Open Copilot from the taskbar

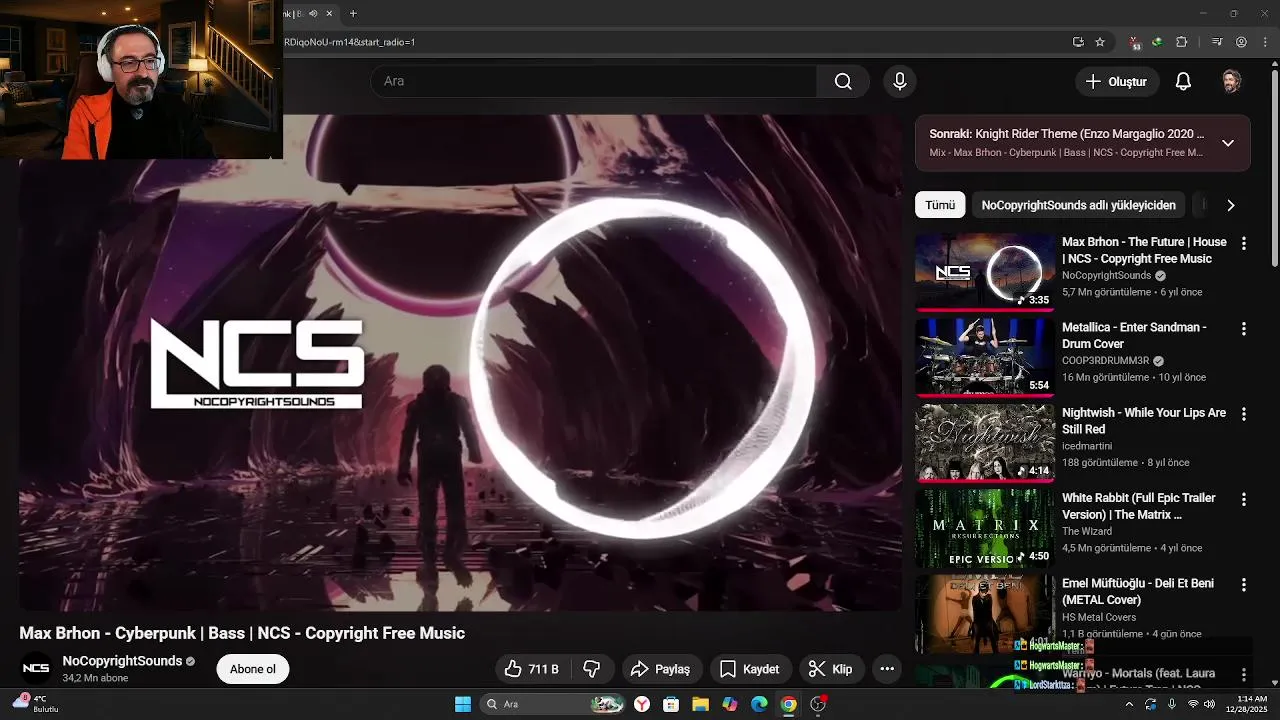coord(730,704)
